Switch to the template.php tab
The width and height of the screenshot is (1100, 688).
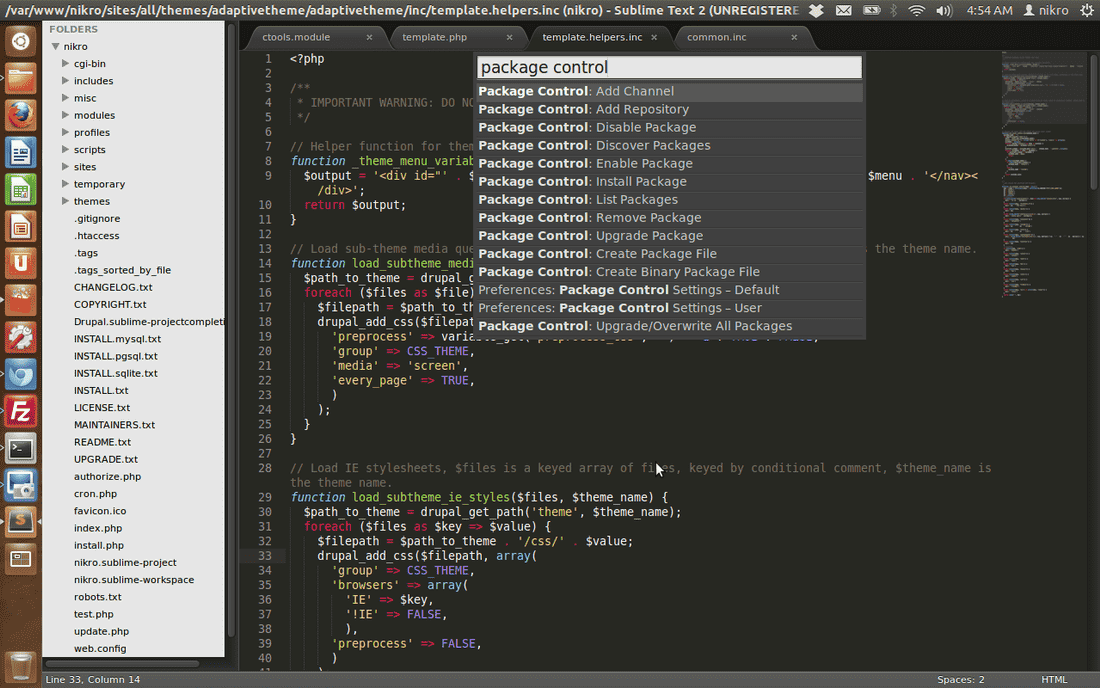point(434,37)
